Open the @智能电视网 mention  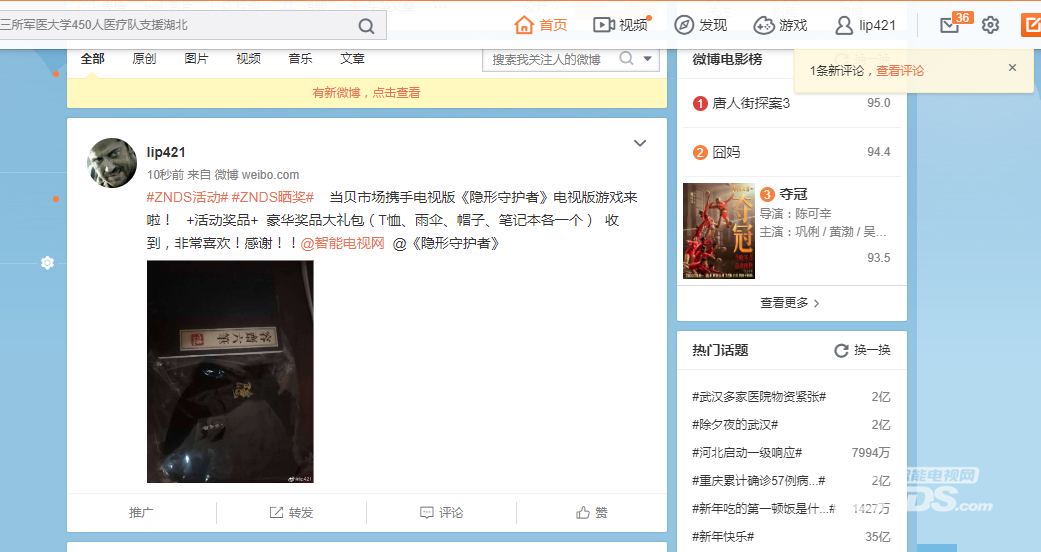pos(343,243)
